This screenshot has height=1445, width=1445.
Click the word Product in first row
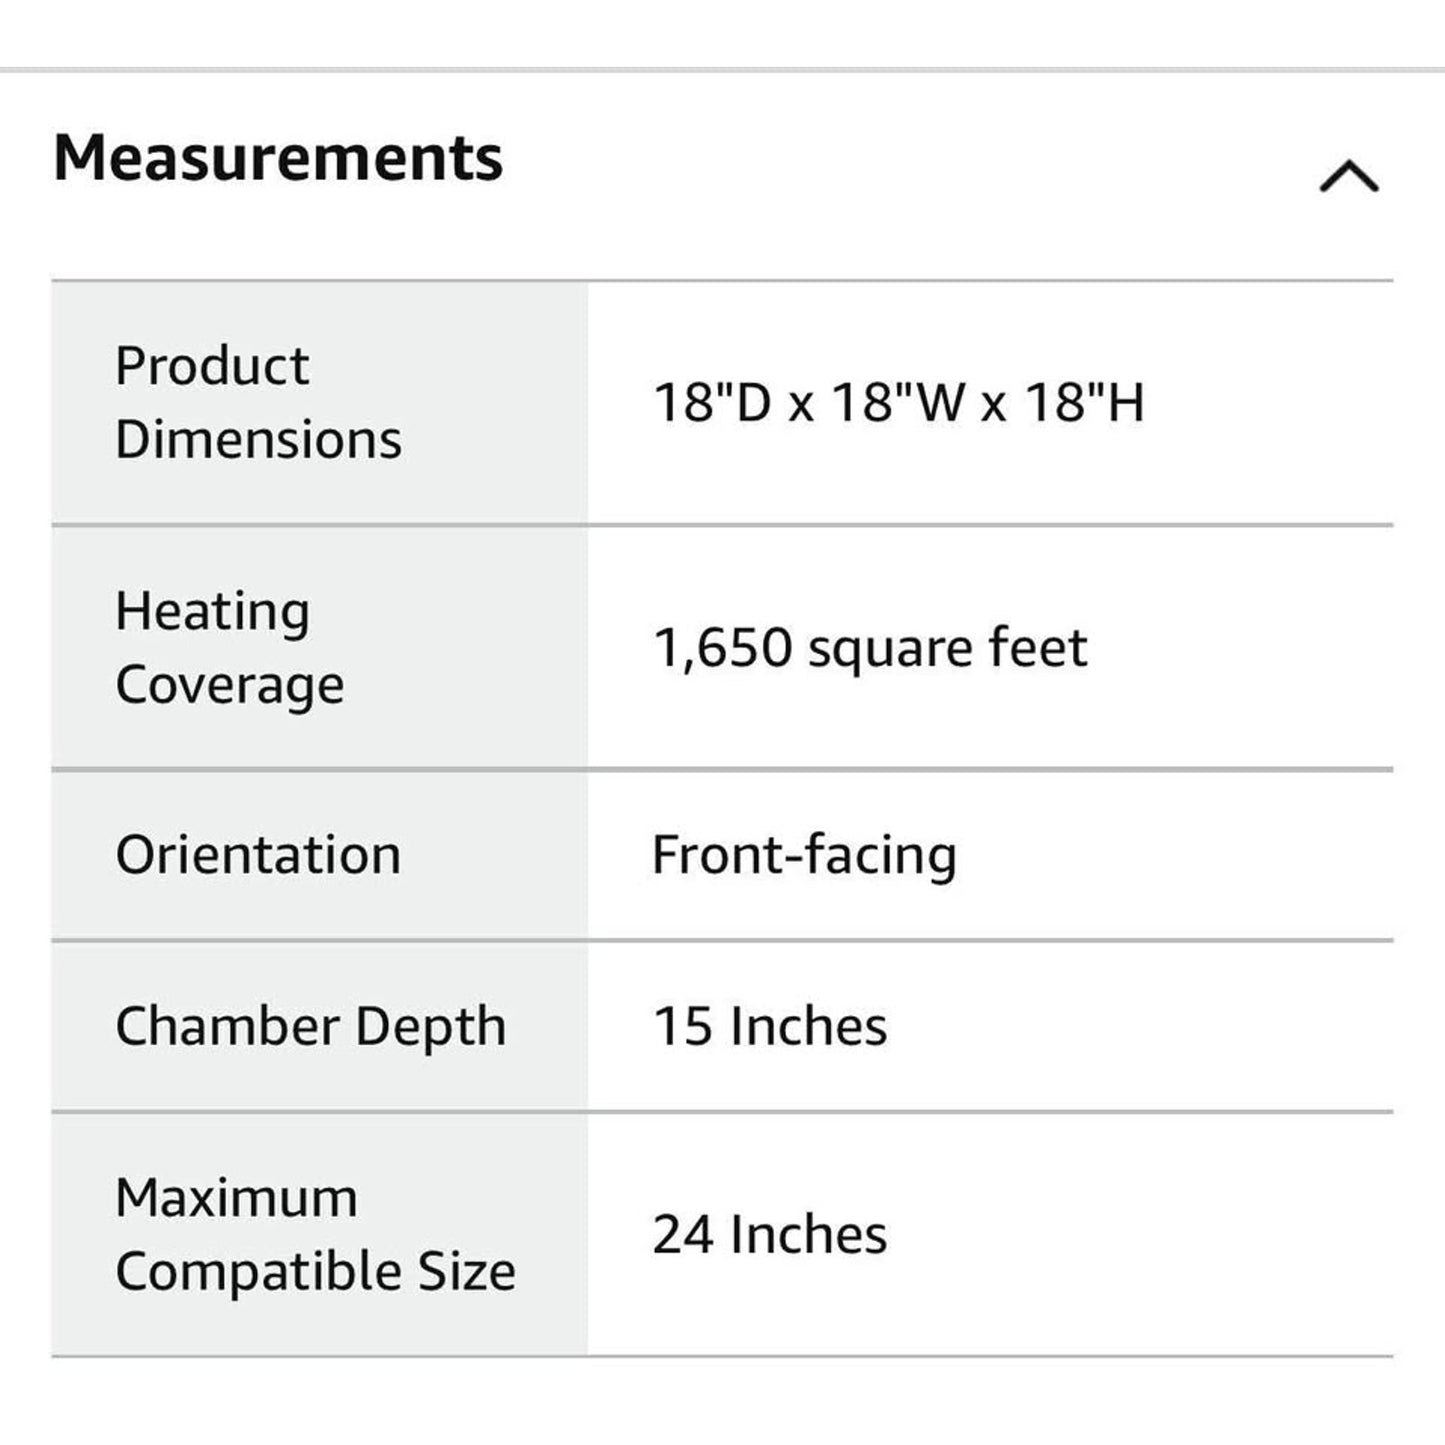point(212,366)
